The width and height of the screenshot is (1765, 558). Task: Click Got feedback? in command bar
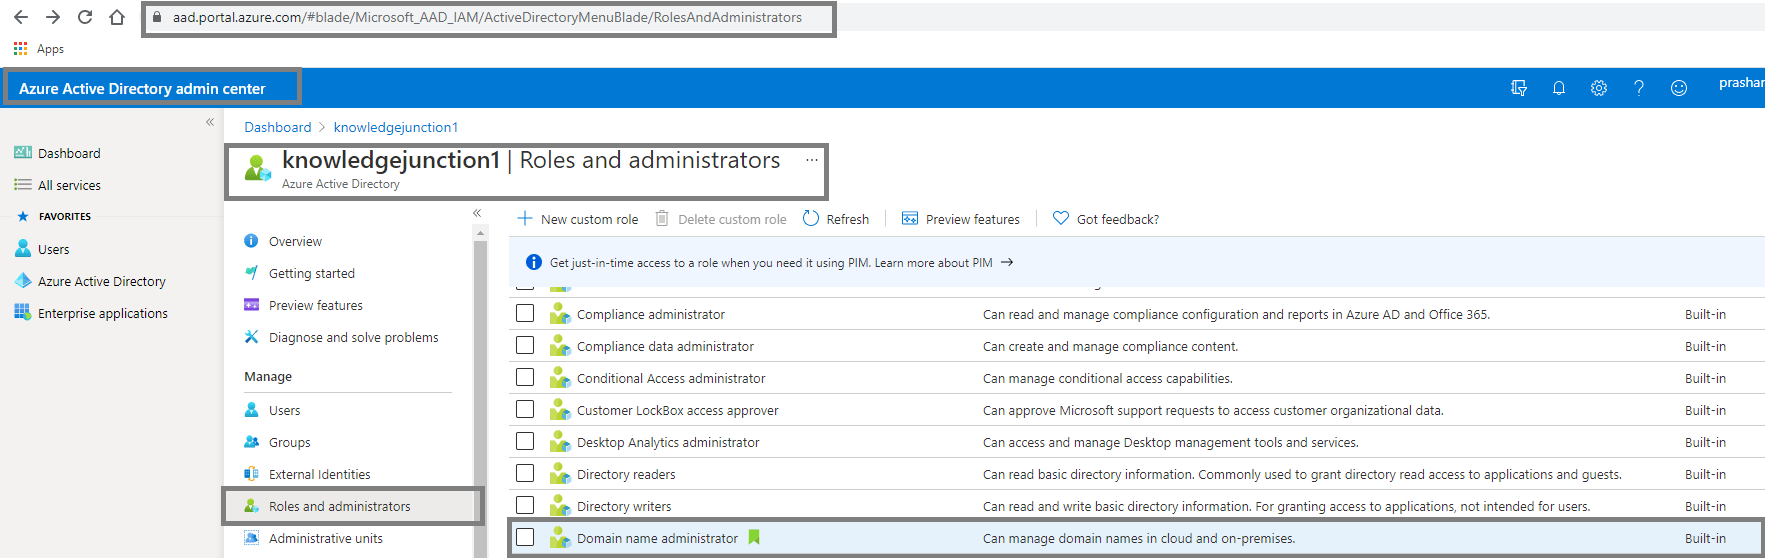coord(1106,219)
